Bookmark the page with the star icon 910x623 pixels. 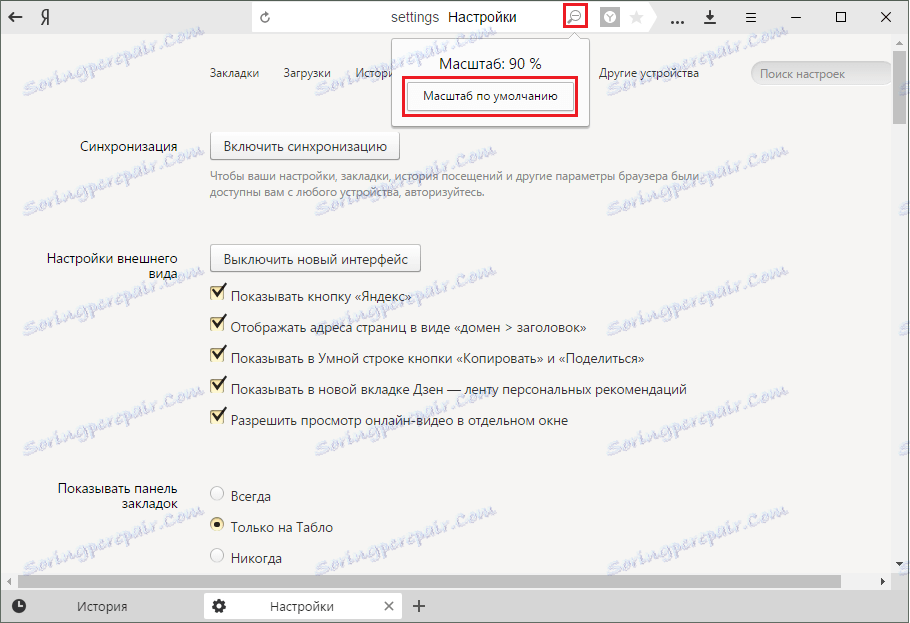tap(637, 17)
